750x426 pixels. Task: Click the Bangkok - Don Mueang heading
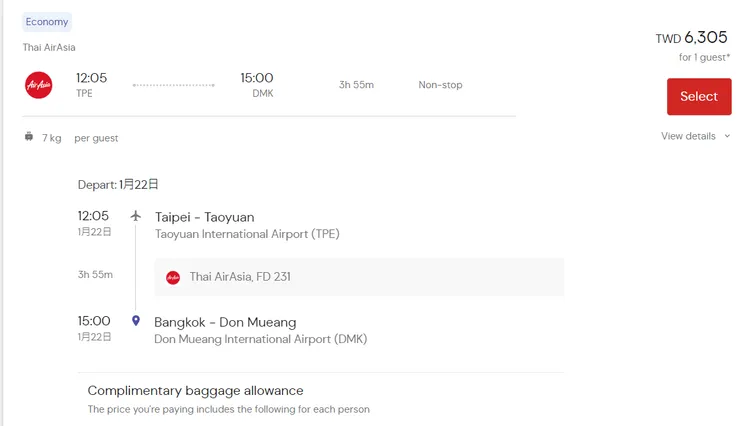225,322
